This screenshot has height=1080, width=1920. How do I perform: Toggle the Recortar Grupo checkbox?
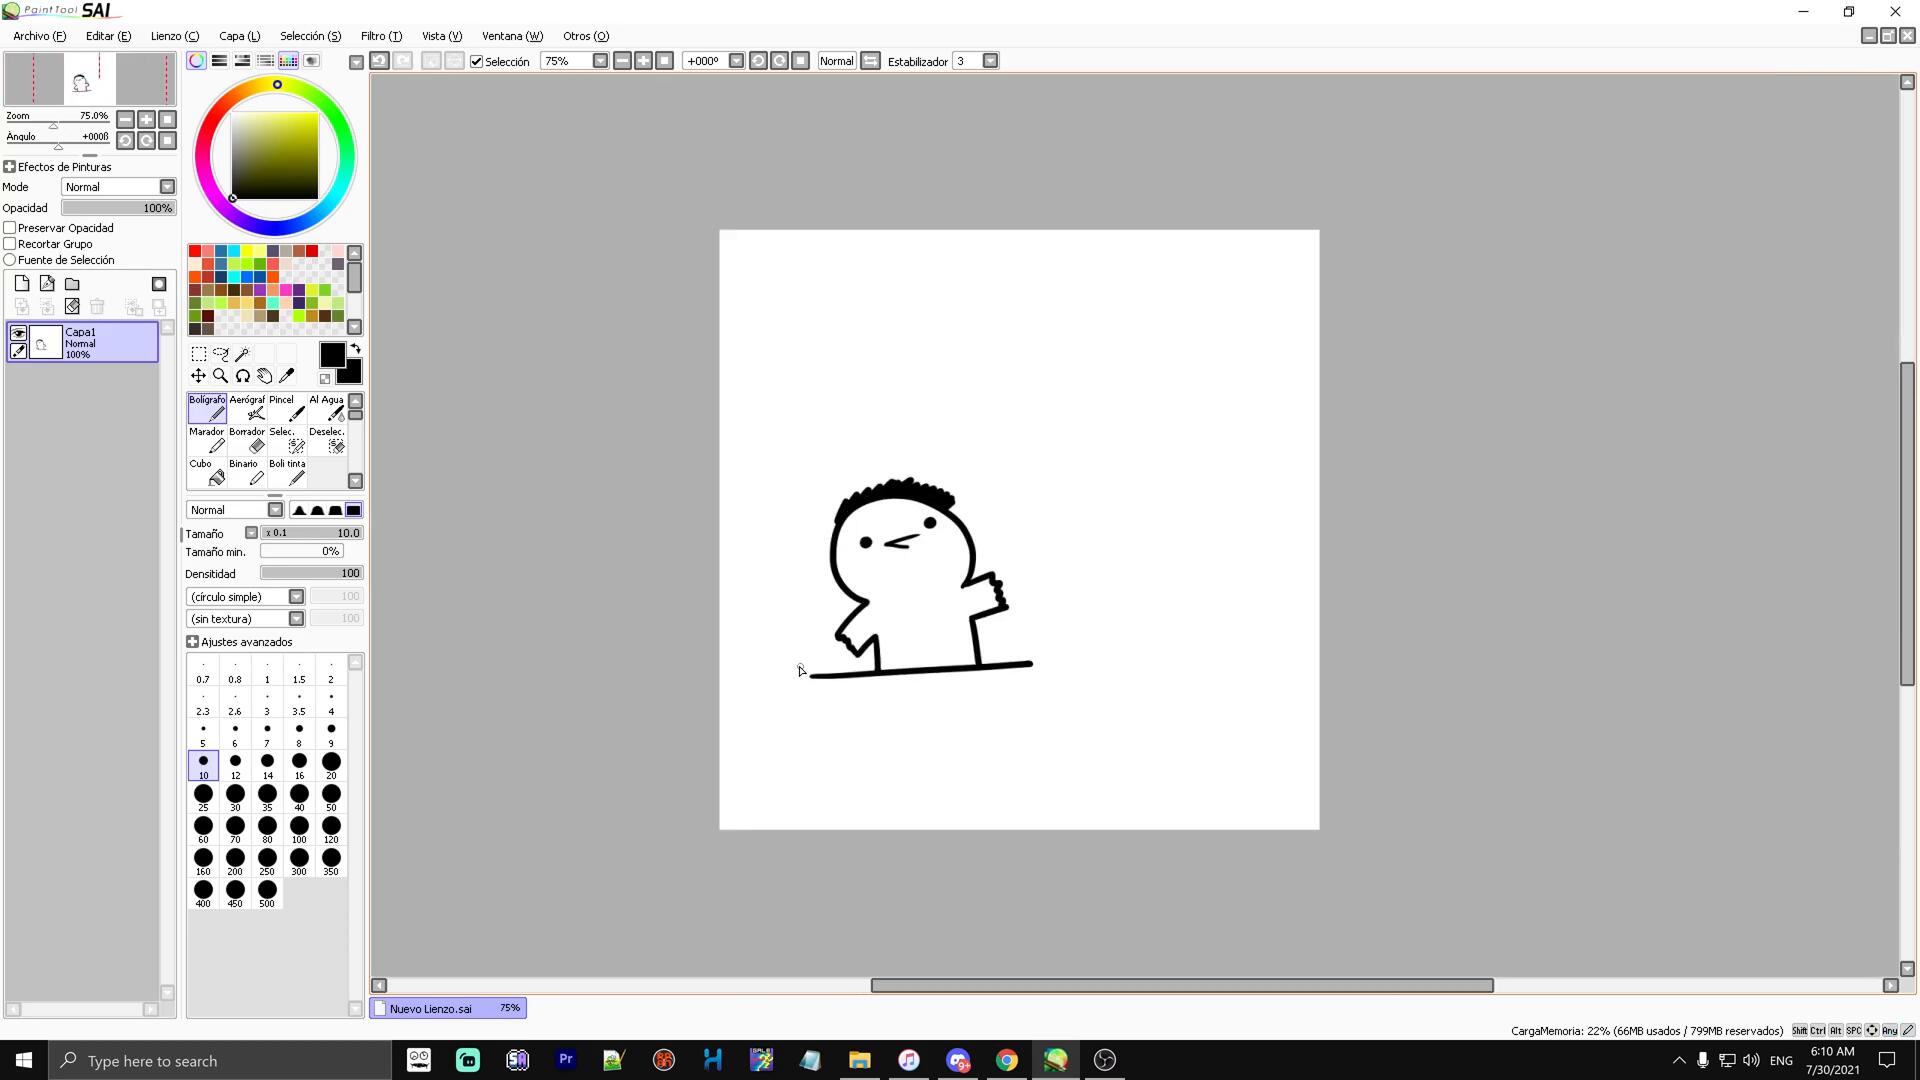(x=10, y=244)
